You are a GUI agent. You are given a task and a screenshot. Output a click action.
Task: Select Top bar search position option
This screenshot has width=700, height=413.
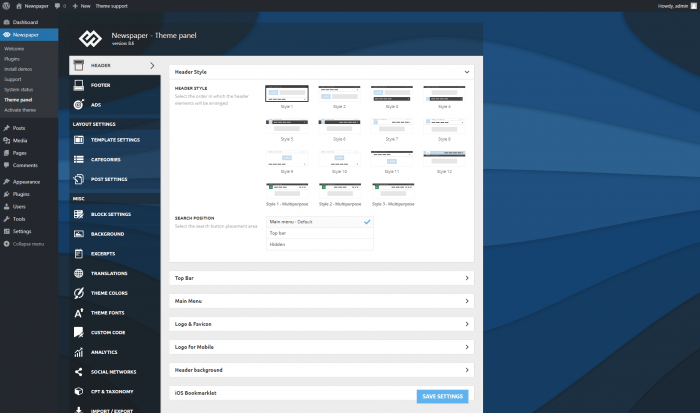coord(320,233)
